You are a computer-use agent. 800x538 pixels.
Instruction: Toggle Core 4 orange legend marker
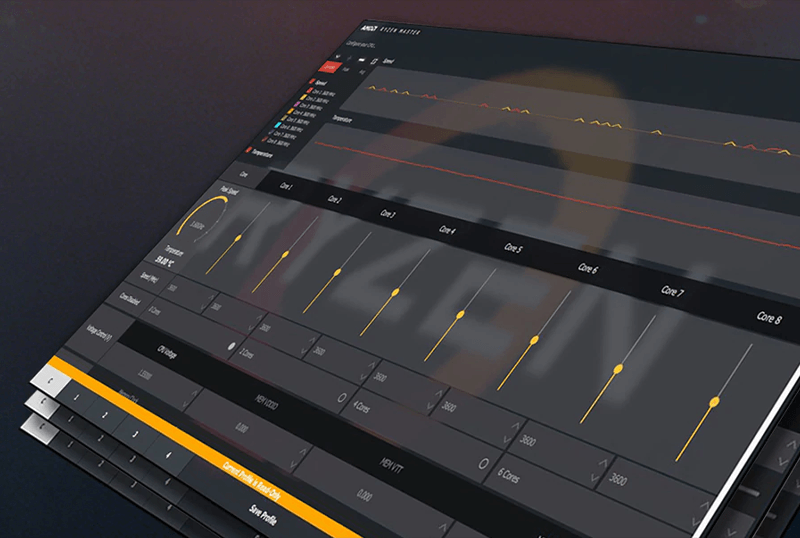pos(290,111)
